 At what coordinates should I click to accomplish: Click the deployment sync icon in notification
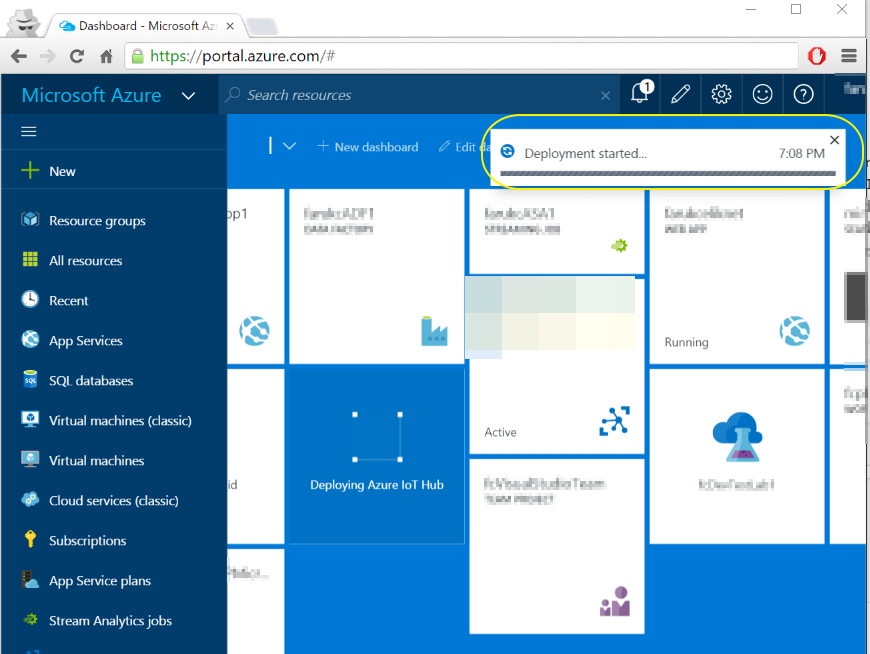tap(507, 151)
